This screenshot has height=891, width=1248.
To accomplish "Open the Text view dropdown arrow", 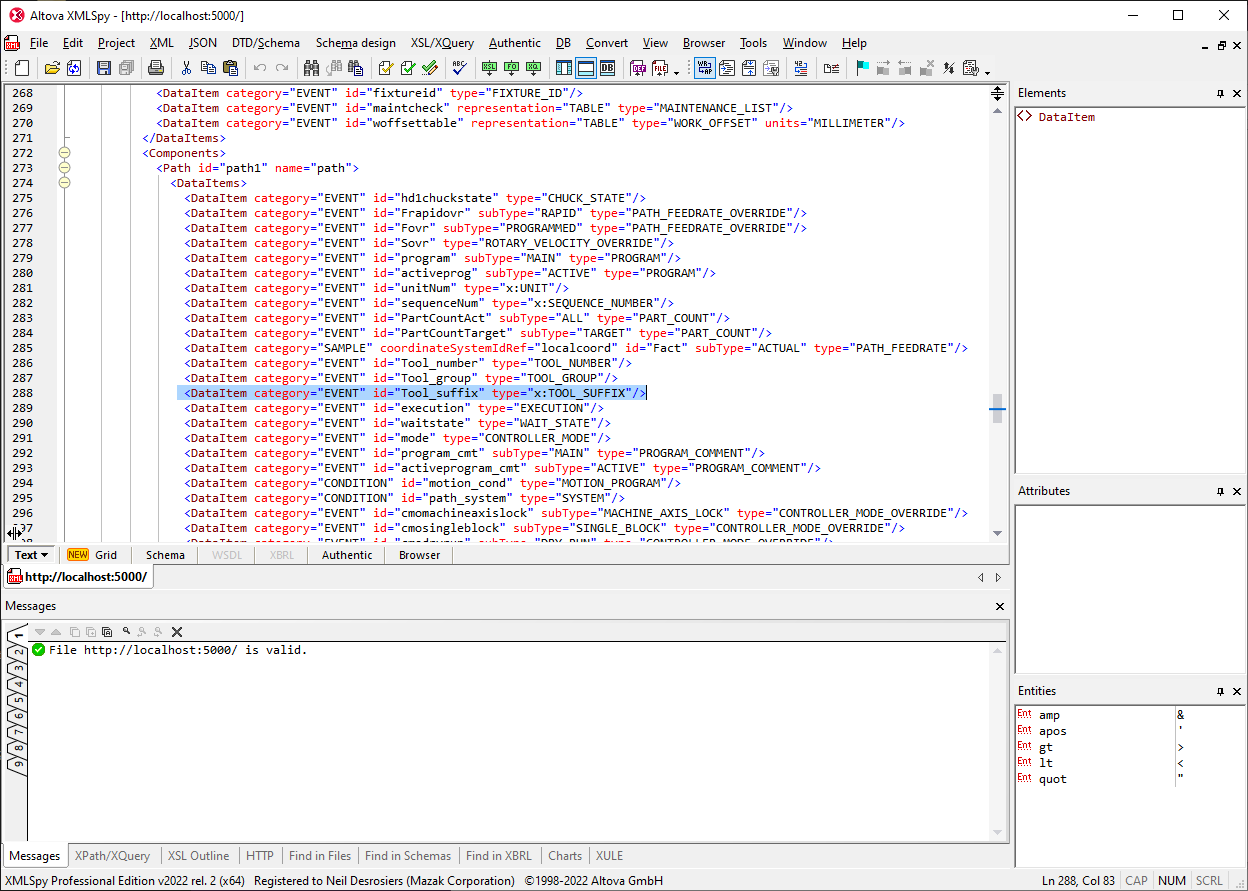I will [x=44, y=555].
